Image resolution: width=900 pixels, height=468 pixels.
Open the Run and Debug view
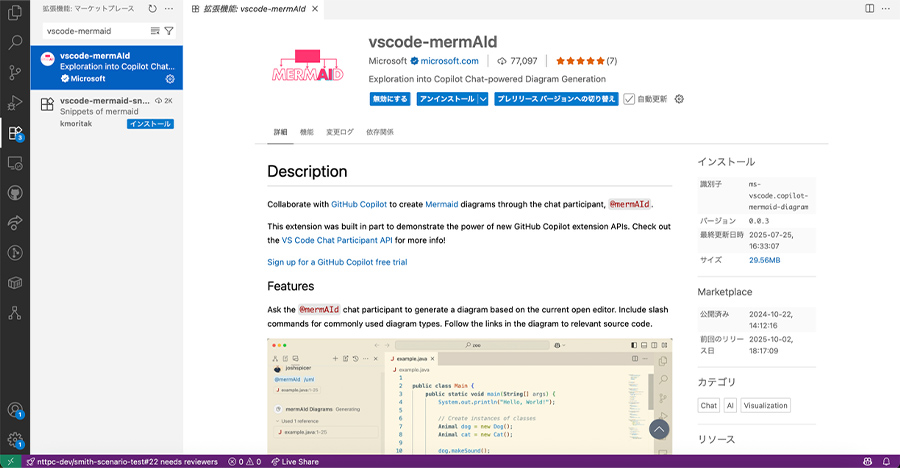point(15,102)
